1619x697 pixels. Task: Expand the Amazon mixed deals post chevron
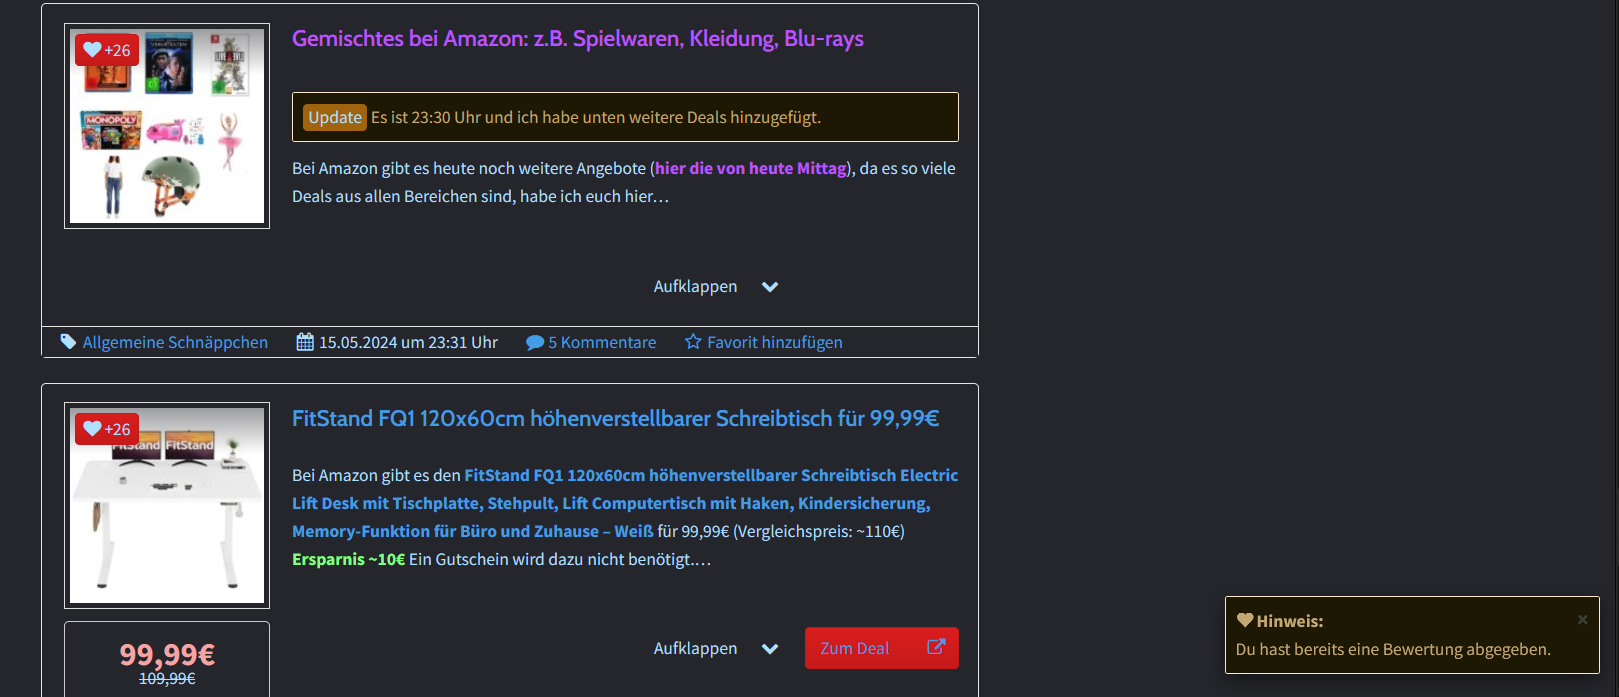tap(770, 287)
